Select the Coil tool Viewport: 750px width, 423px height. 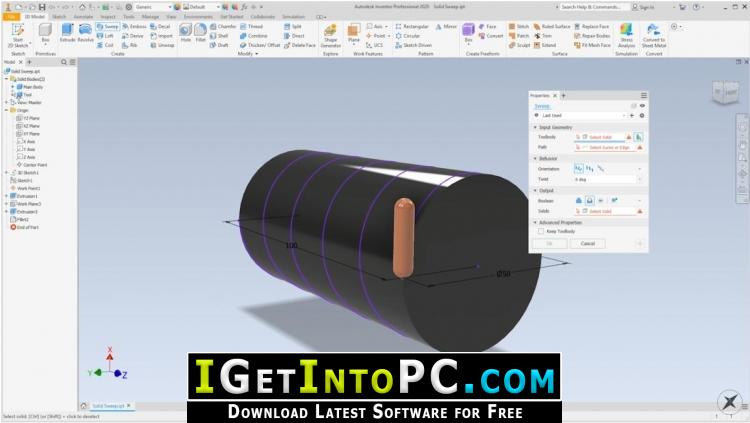click(x=105, y=45)
